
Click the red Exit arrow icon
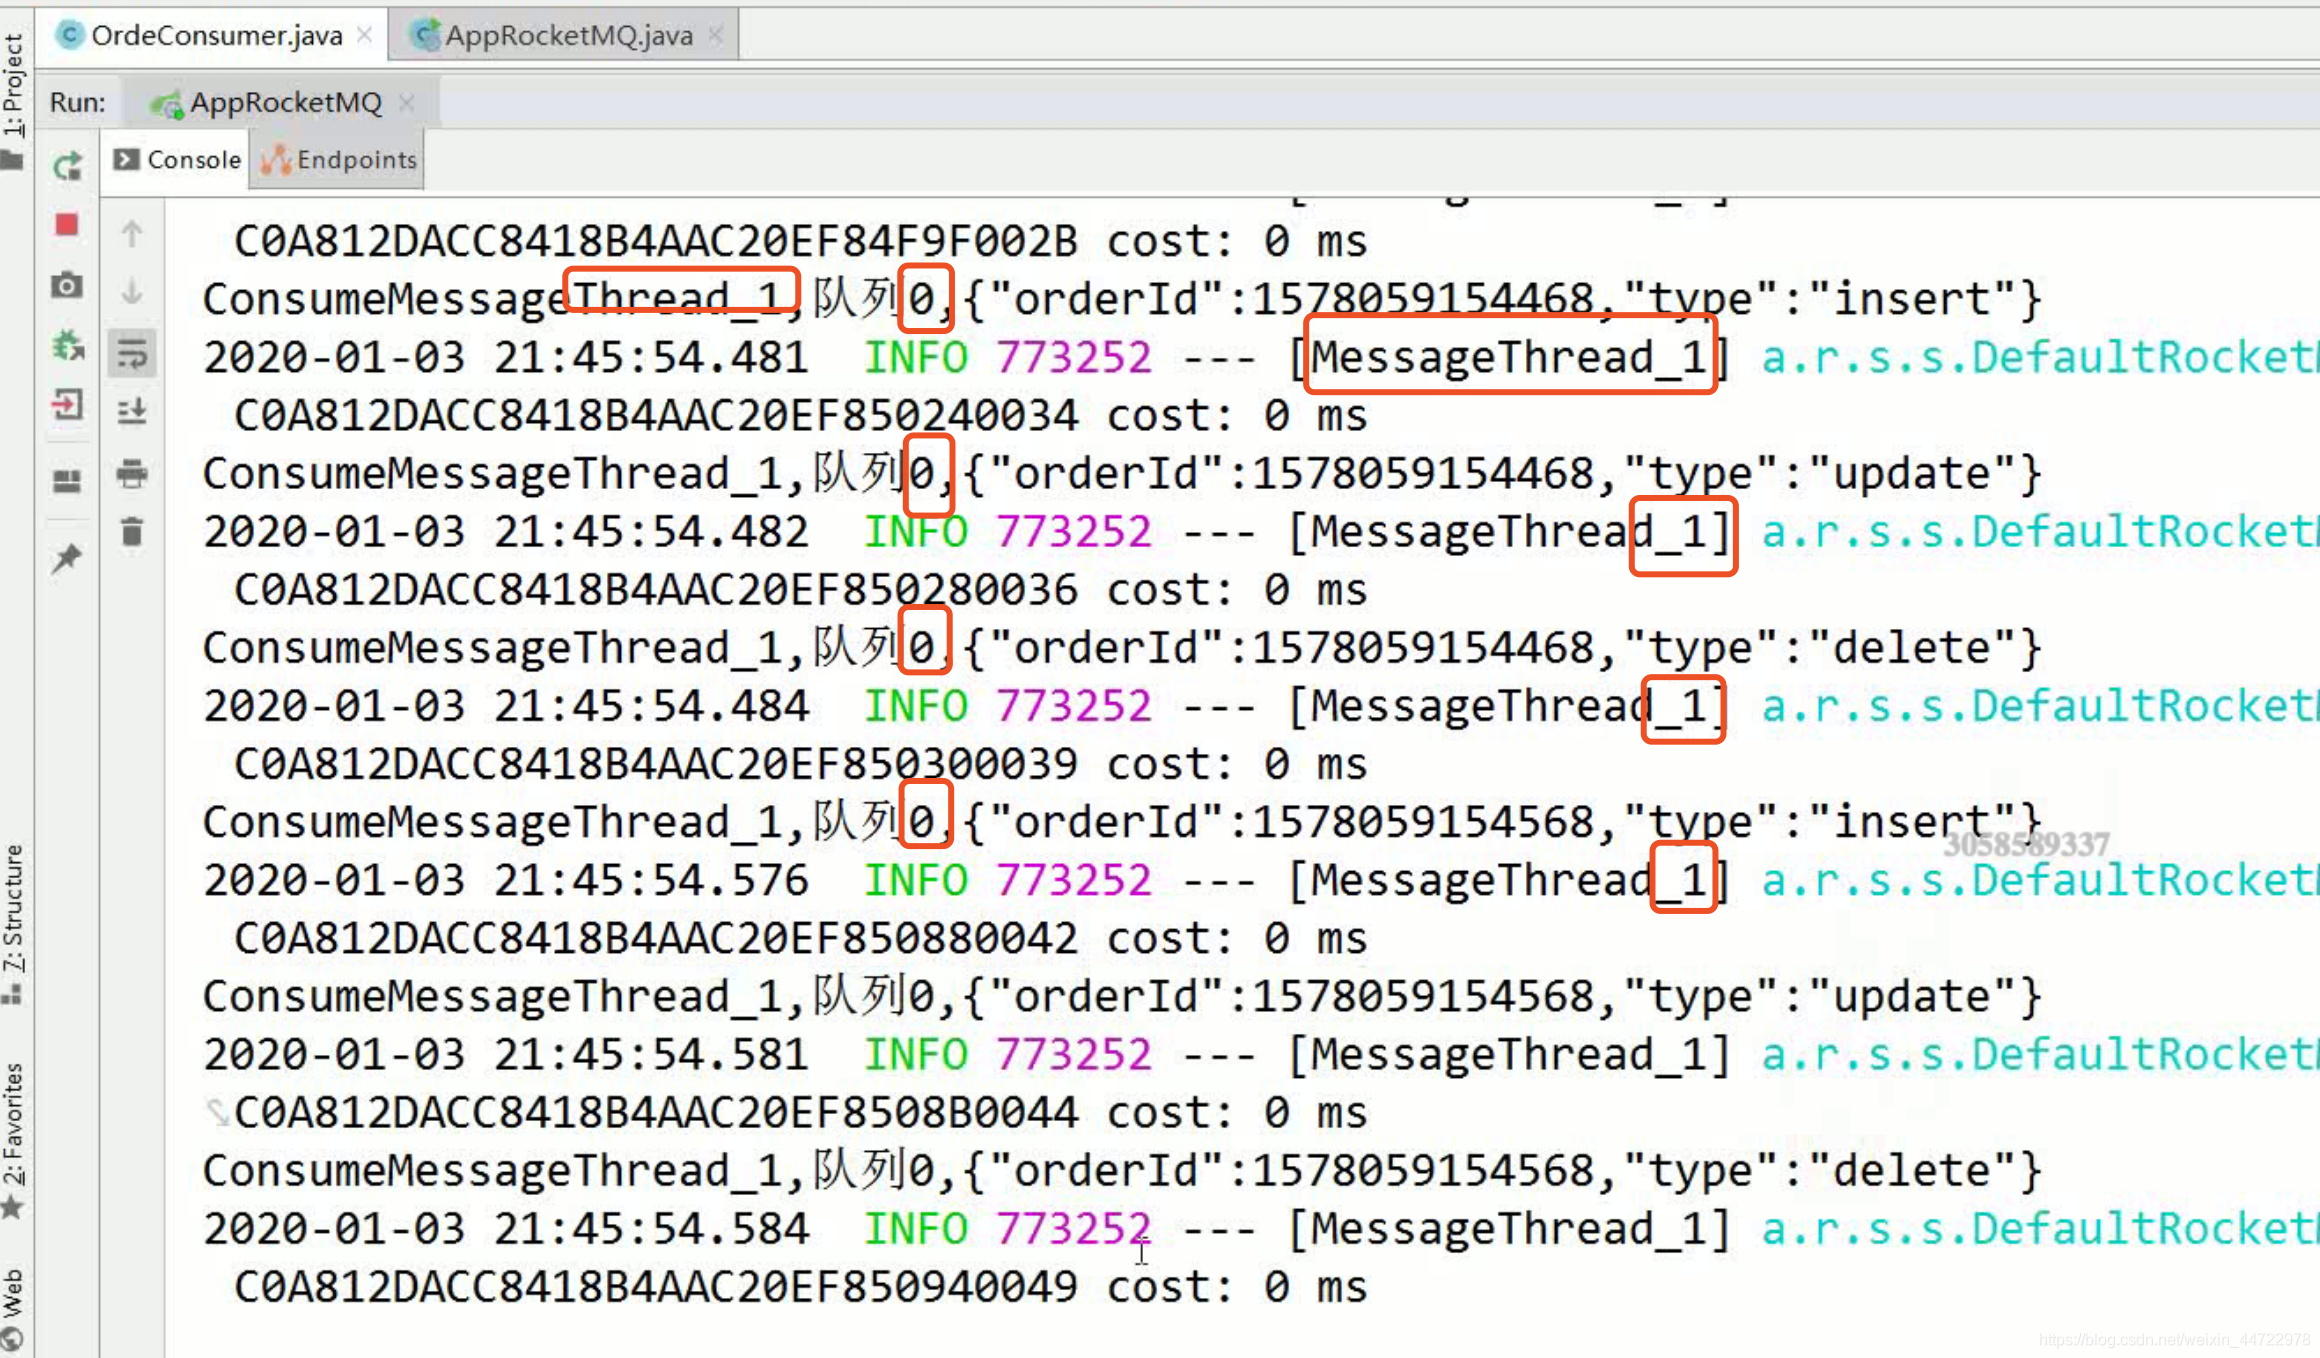click(67, 405)
